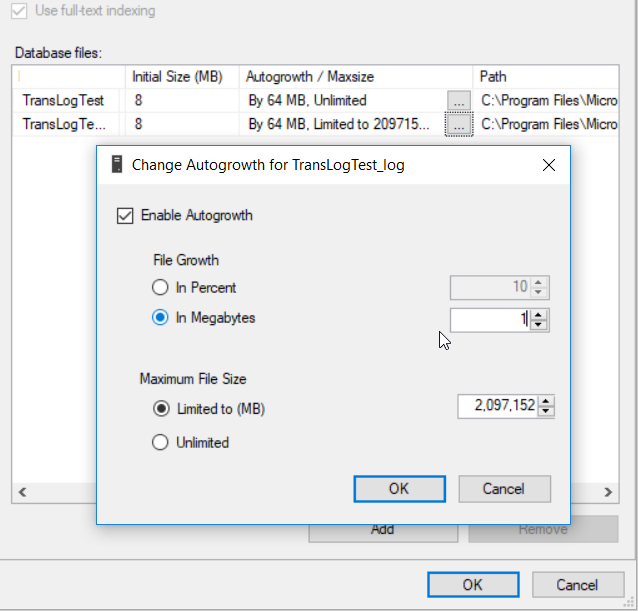Screen dimensions: 638x611
Task: Confirm autogrowth changes with dialog OK button
Action: point(399,489)
